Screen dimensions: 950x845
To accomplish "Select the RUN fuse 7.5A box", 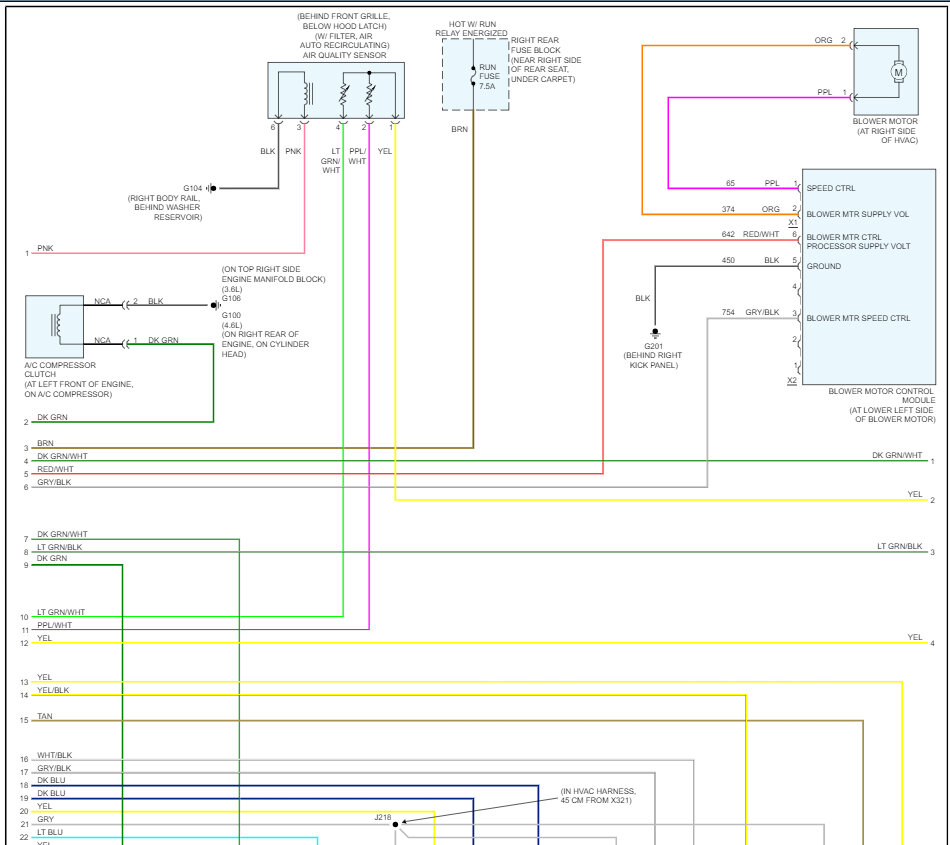I will [x=476, y=75].
